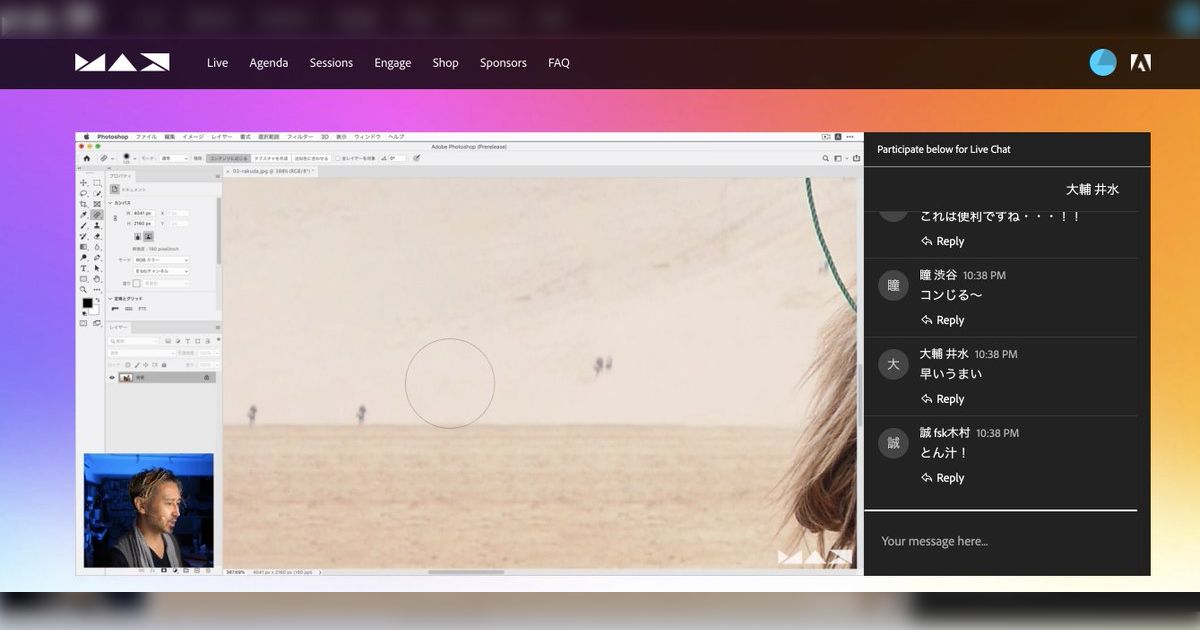Select the Lasso tool
The width and height of the screenshot is (1200, 630).
tap(82, 193)
